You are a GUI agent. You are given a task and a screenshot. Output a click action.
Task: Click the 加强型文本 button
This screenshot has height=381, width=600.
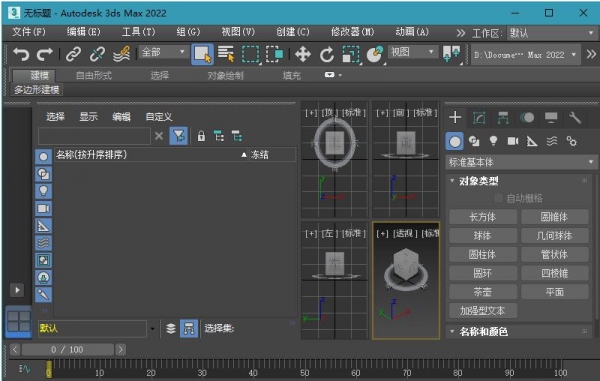pos(483,311)
